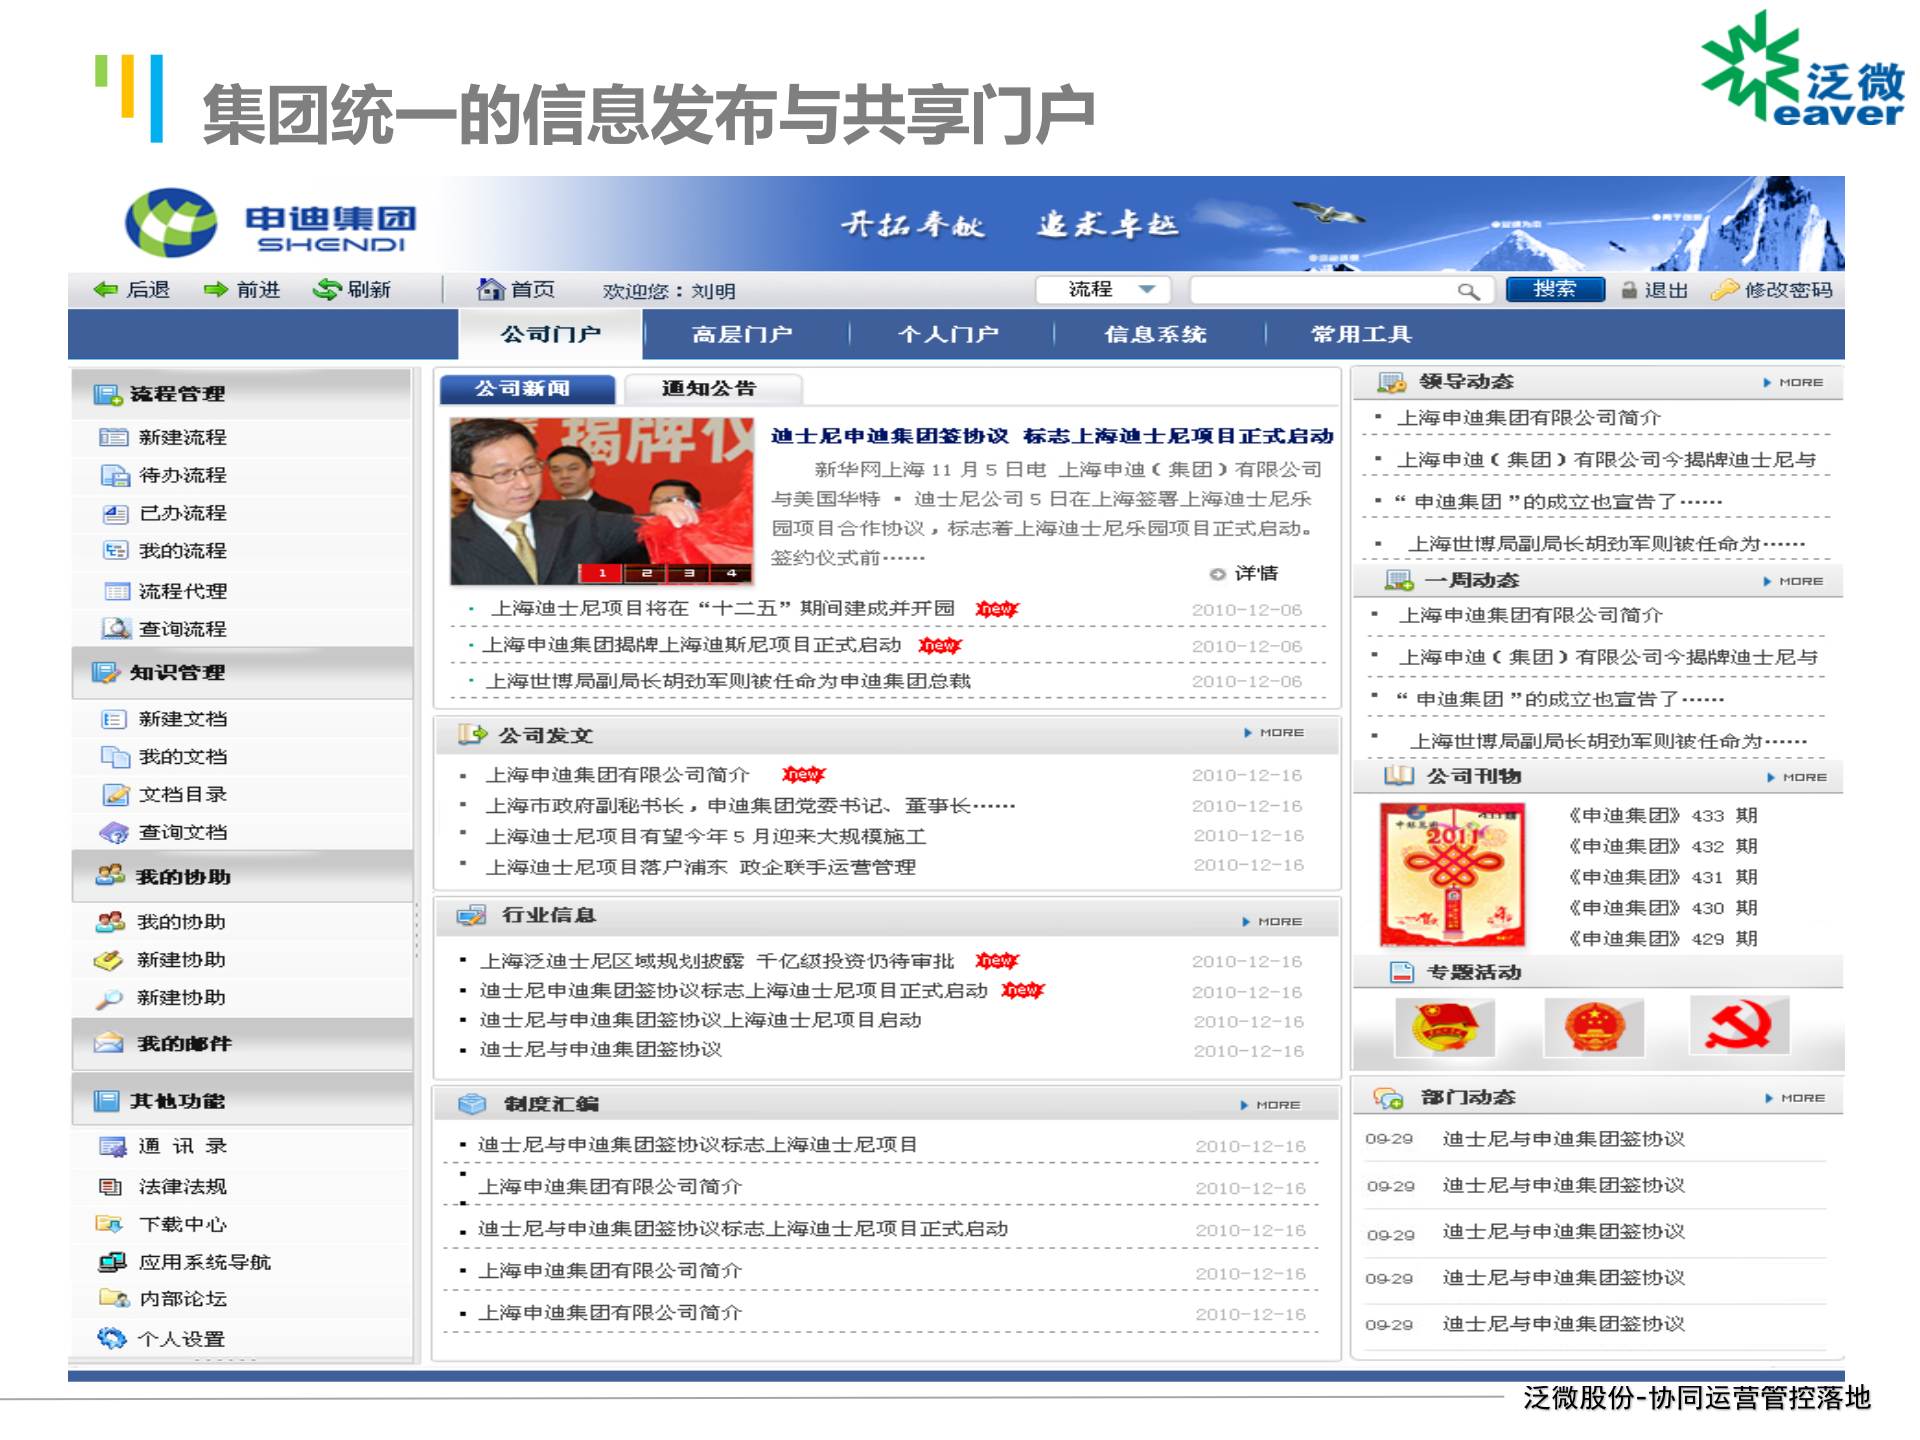The height and width of the screenshot is (1440, 1920).
Task: Open 待办流程 pending workflows
Action: tap(183, 475)
